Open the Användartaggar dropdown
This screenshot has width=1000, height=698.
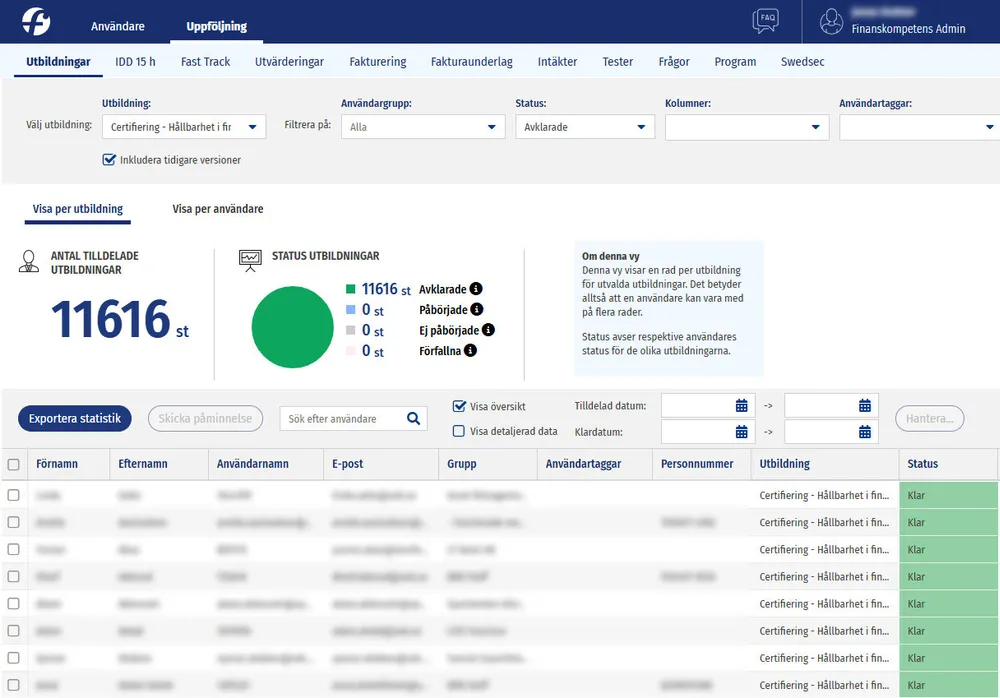[x=920, y=128]
